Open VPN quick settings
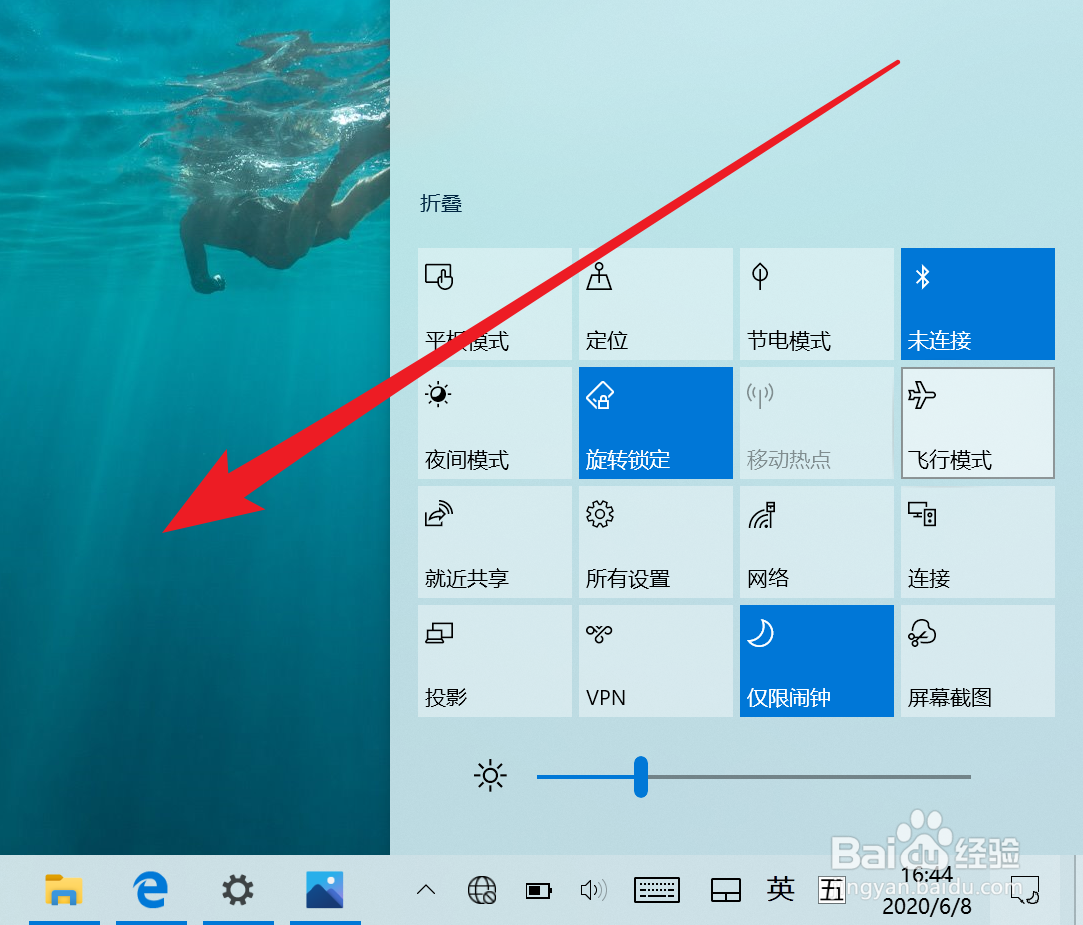The image size is (1083, 925). click(x=655, y=660)
